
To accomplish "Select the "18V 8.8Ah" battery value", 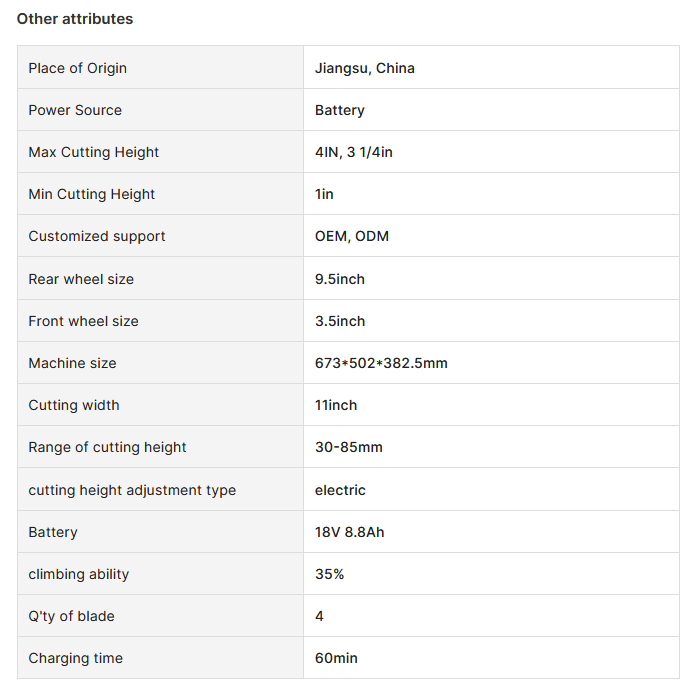I will coord(349,532).
